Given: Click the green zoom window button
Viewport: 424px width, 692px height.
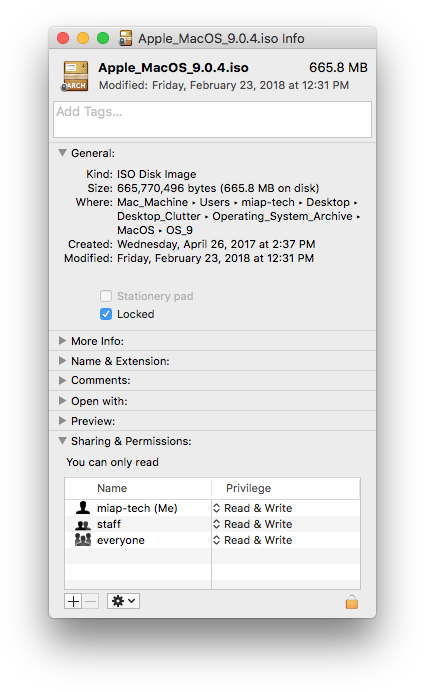Looking at the screenshot, I should 103,38.
